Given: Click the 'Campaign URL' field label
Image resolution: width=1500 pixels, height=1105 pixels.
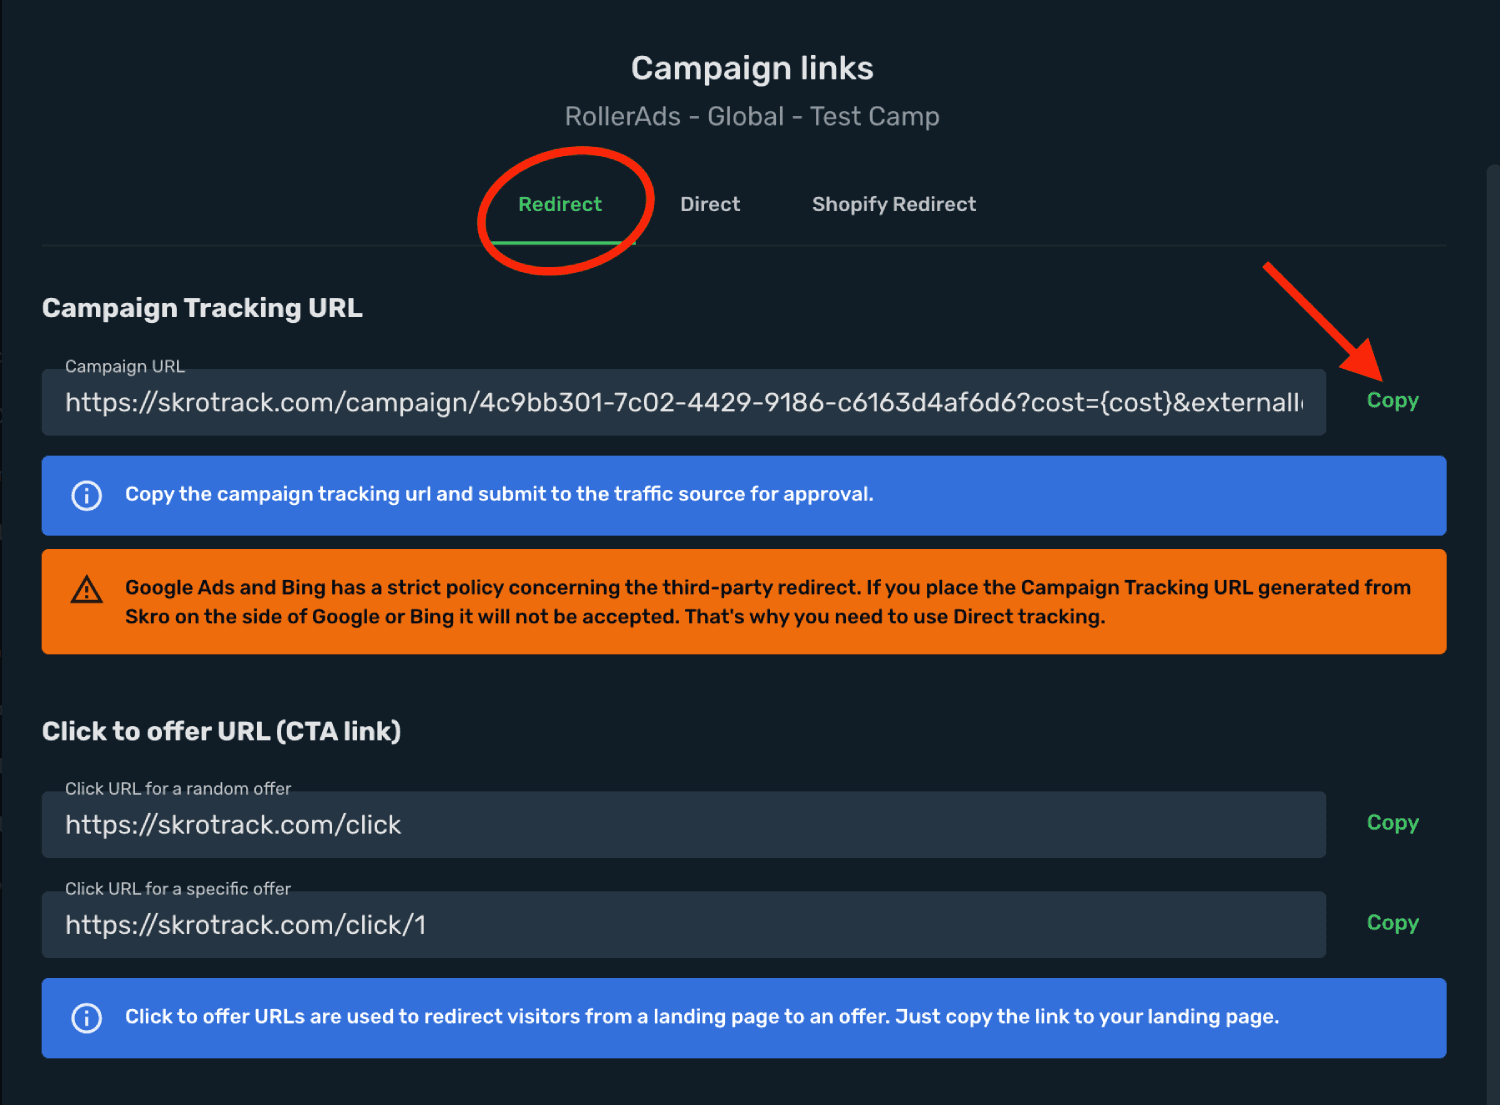Looking at the screenshot, I should (125, 366).
